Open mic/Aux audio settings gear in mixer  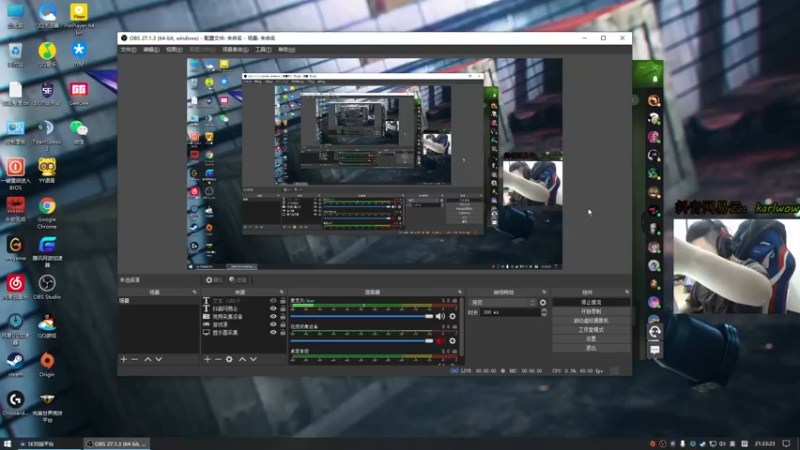452,316
